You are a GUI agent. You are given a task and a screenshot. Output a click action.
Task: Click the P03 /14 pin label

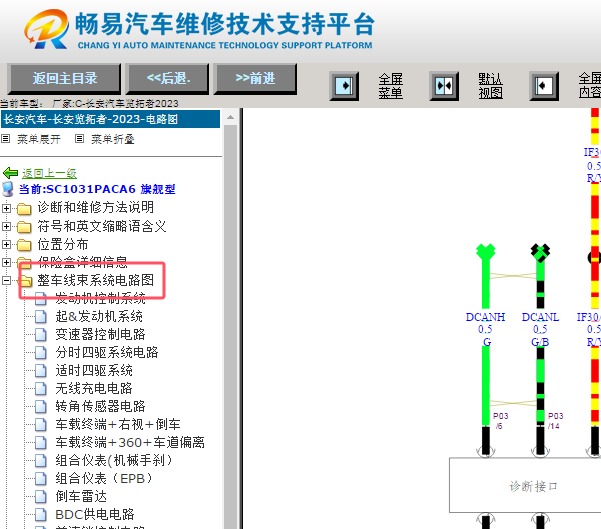pyautogui.click(x=555, y=421)
